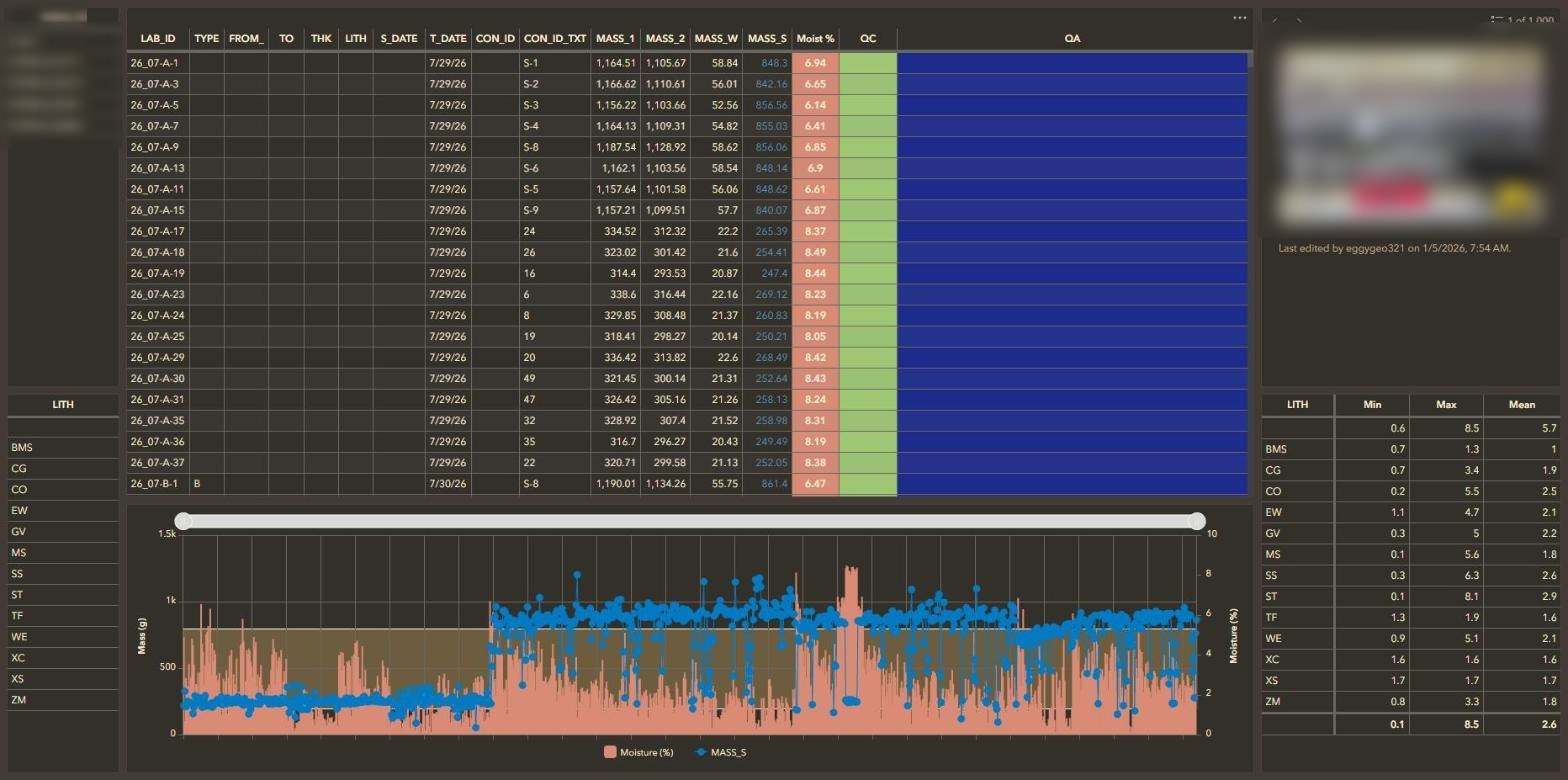This screenshot has width=1568, height=780.
Task: Toggle Moisture (%) series in chart legend
Action: 638,752
